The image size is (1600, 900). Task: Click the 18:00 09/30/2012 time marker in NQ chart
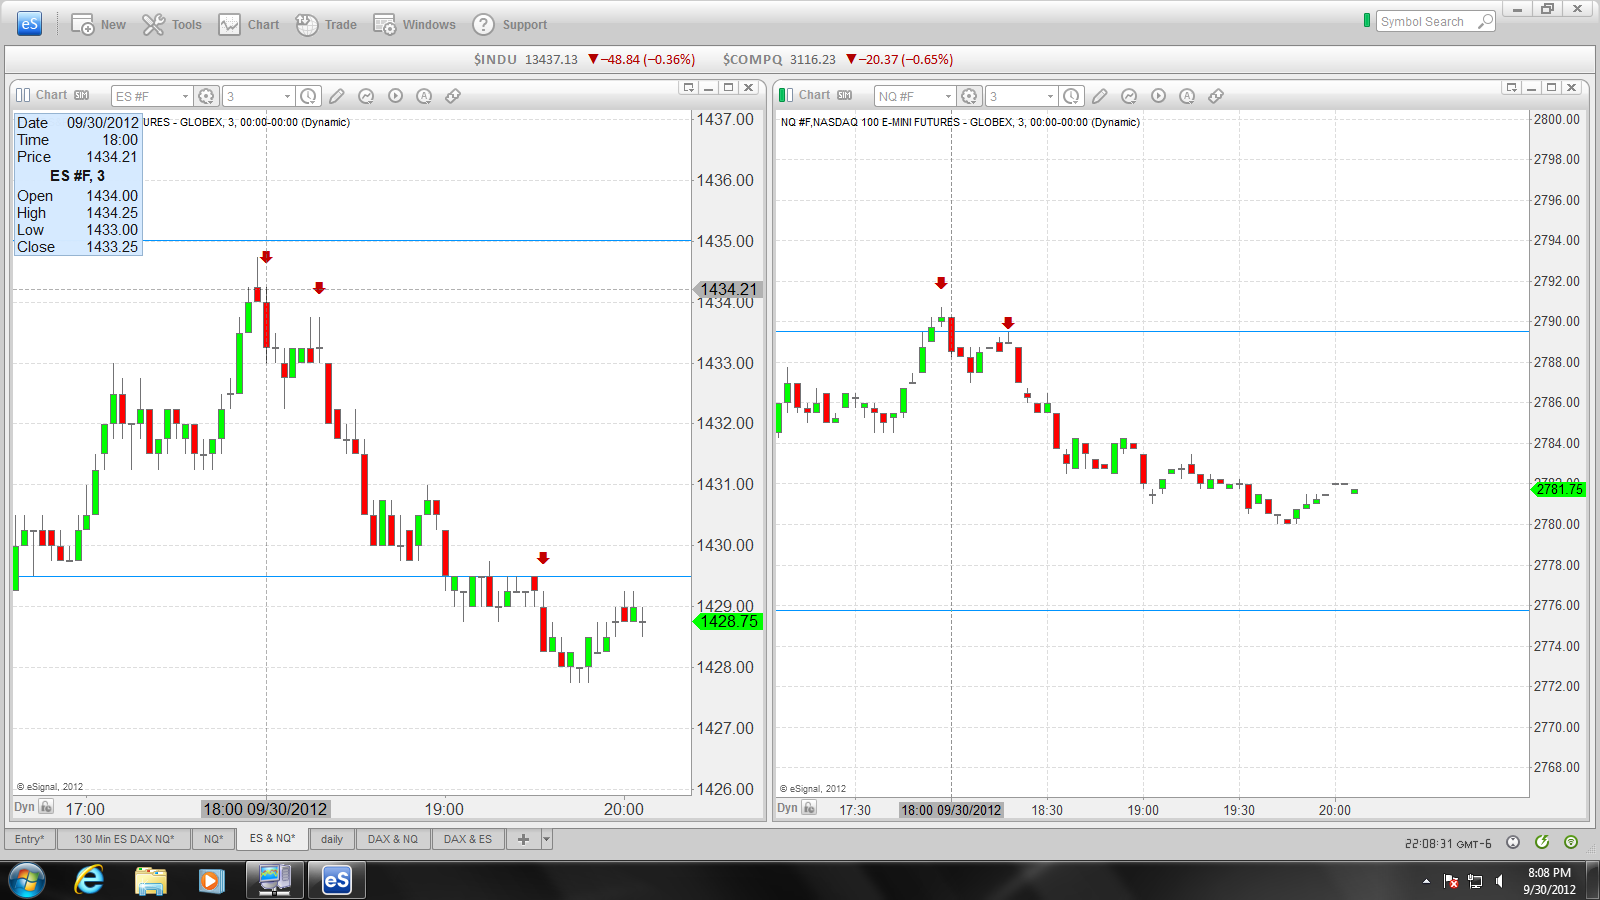[951, 810]
